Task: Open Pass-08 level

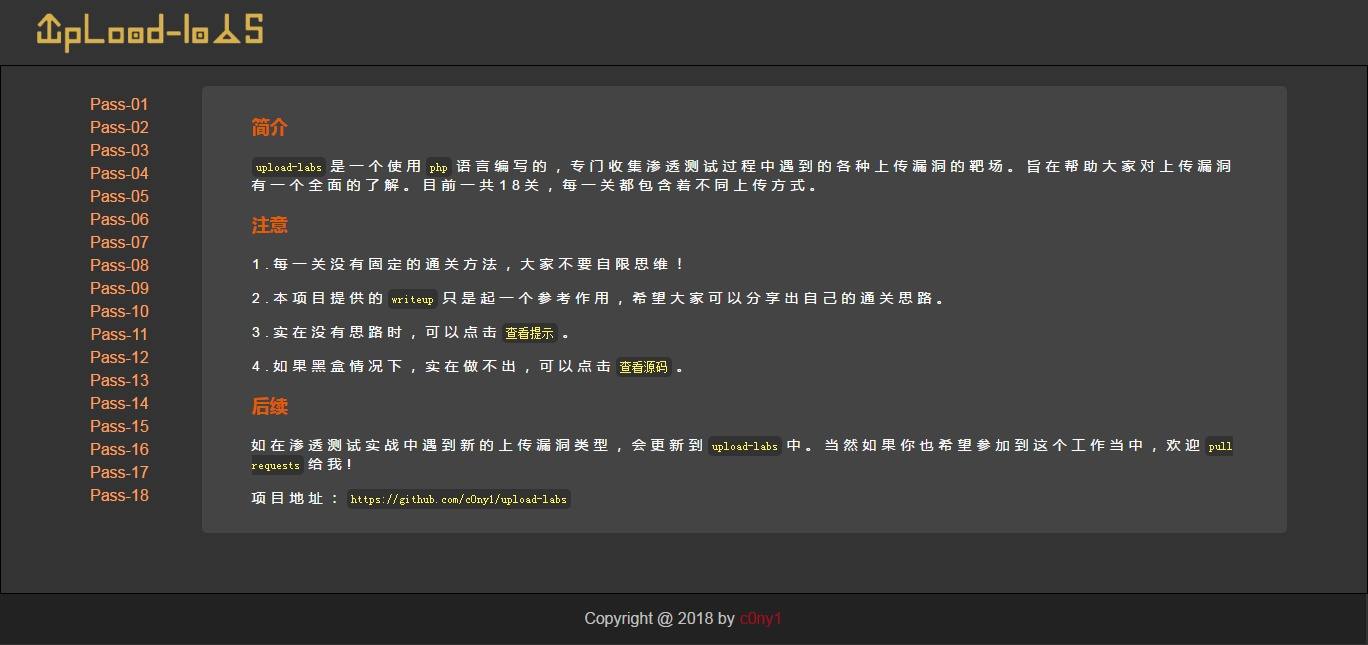Action: point(119,265)
